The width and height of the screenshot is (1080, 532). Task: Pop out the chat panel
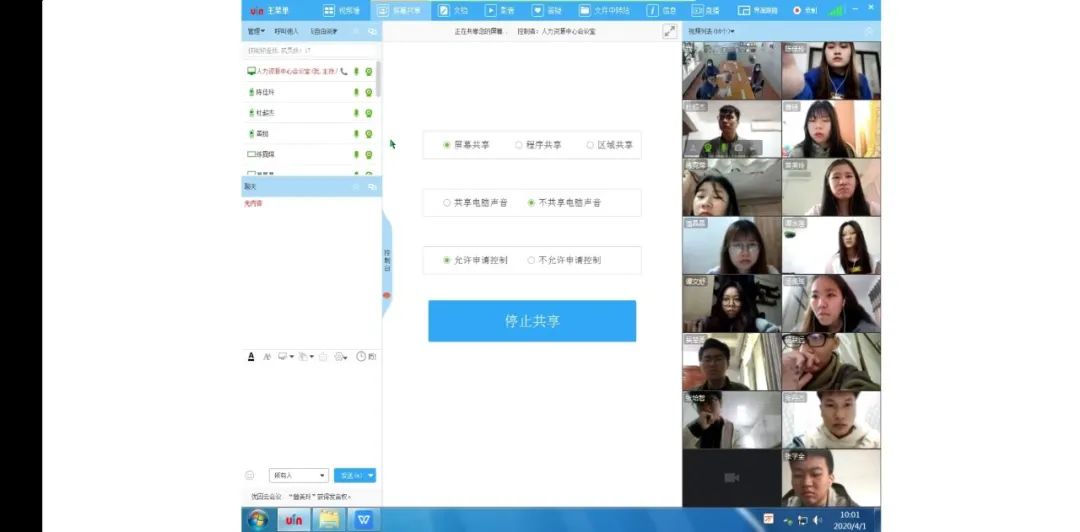click(373, 187)
